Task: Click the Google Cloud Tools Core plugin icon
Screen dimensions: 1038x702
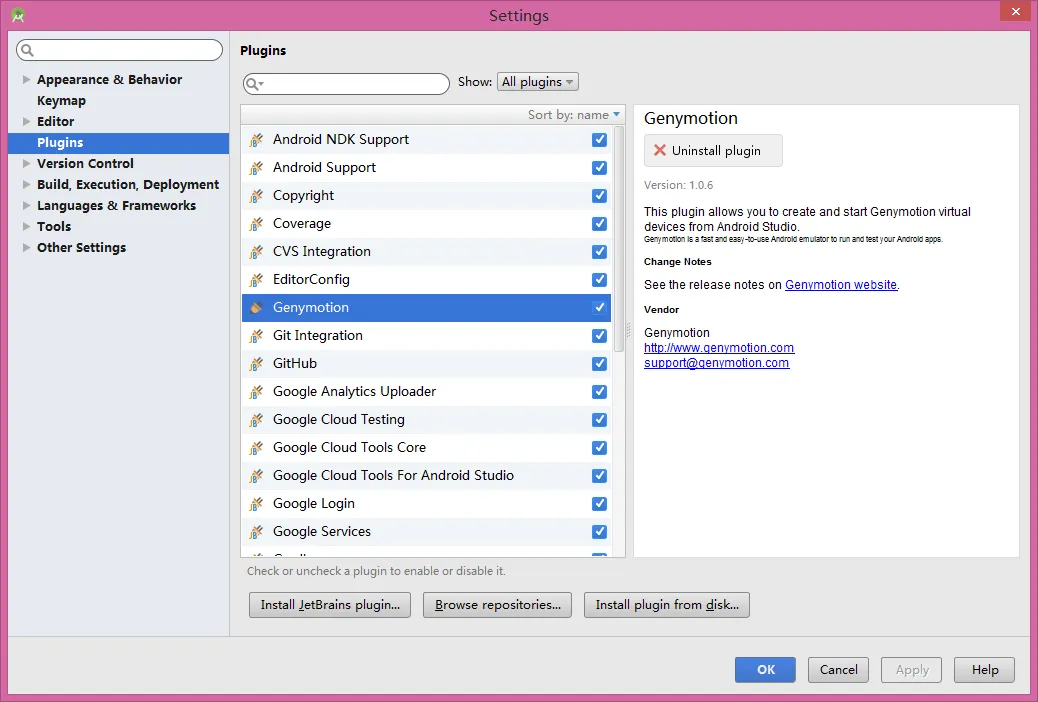Action: click(x=256, y=448)
